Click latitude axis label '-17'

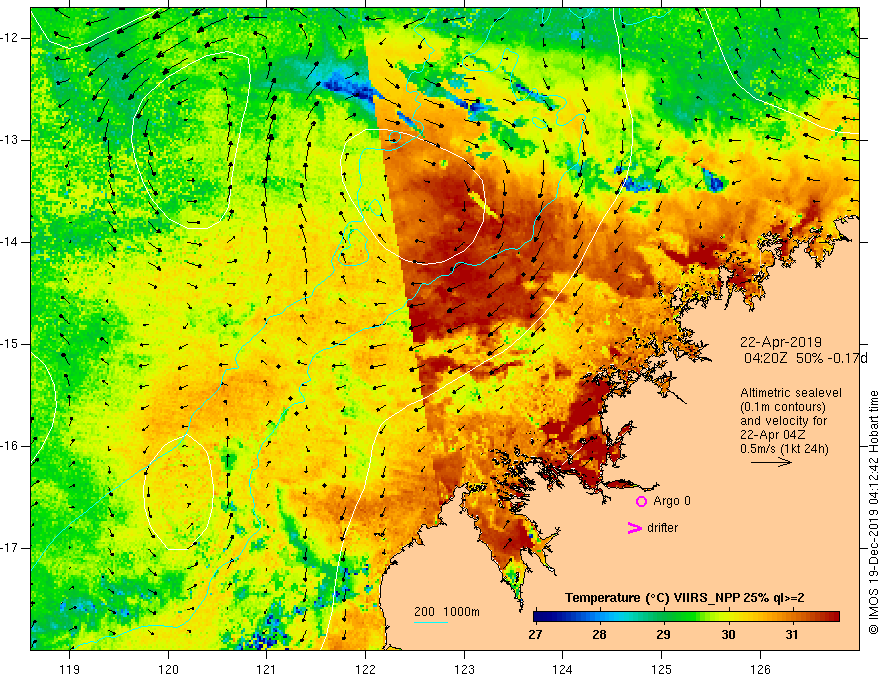click(x=10, y=548)
